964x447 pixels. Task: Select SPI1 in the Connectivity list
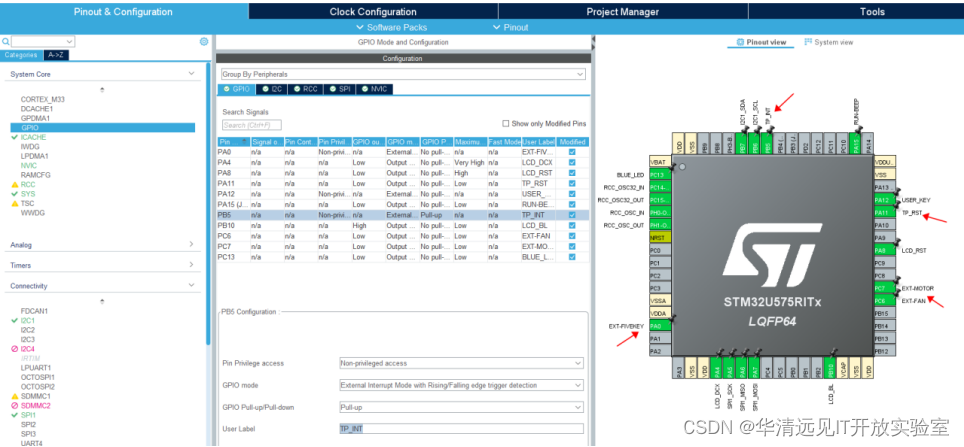point(28,415)
